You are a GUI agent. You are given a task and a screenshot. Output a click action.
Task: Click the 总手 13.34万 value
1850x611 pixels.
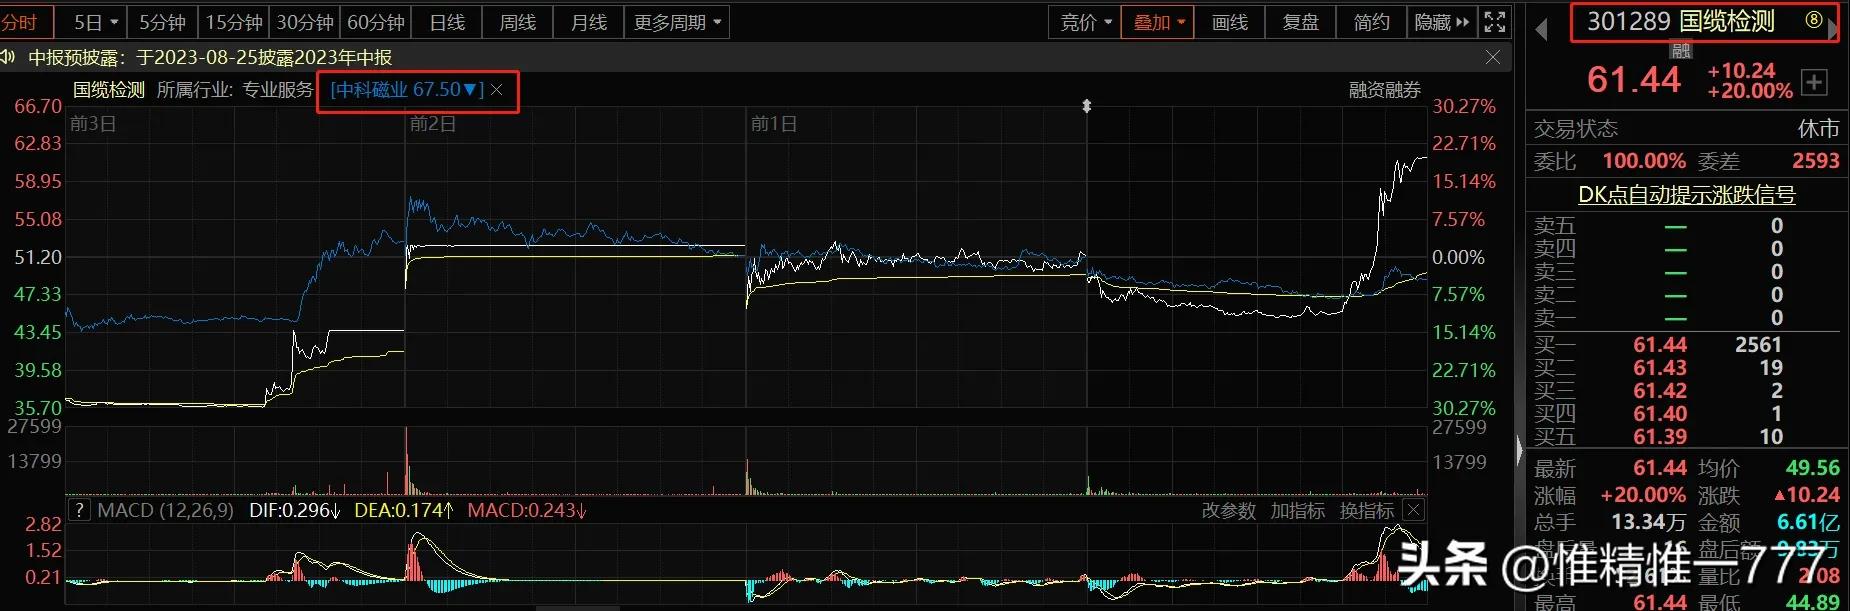coord(1648,522)
